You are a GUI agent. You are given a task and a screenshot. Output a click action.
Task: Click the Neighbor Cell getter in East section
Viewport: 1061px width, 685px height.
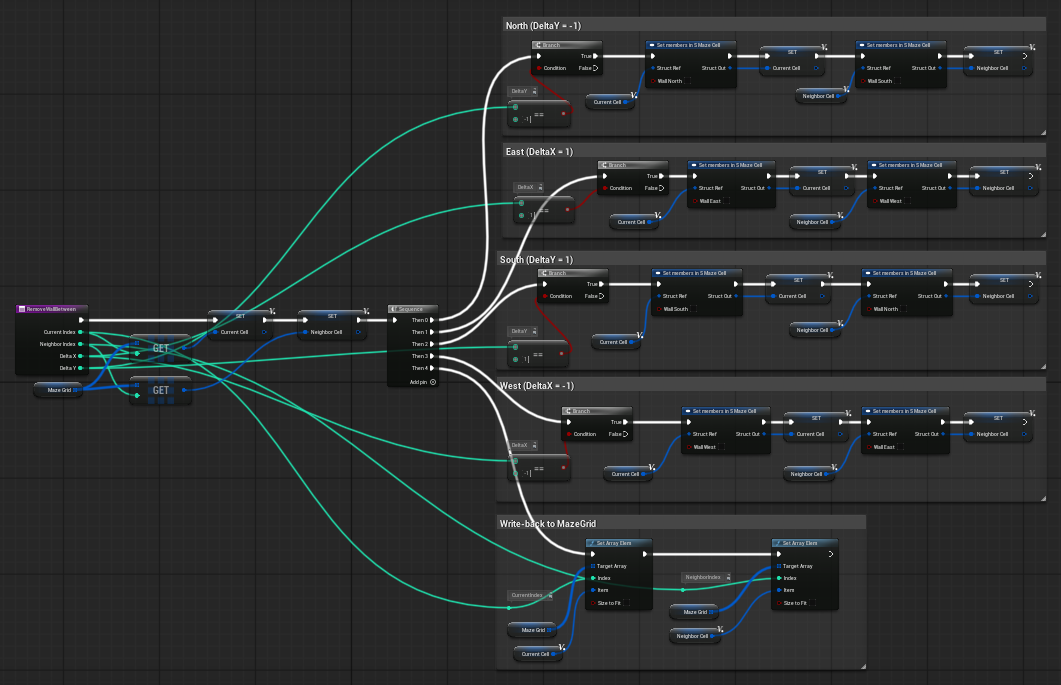(x=815, y=222)
